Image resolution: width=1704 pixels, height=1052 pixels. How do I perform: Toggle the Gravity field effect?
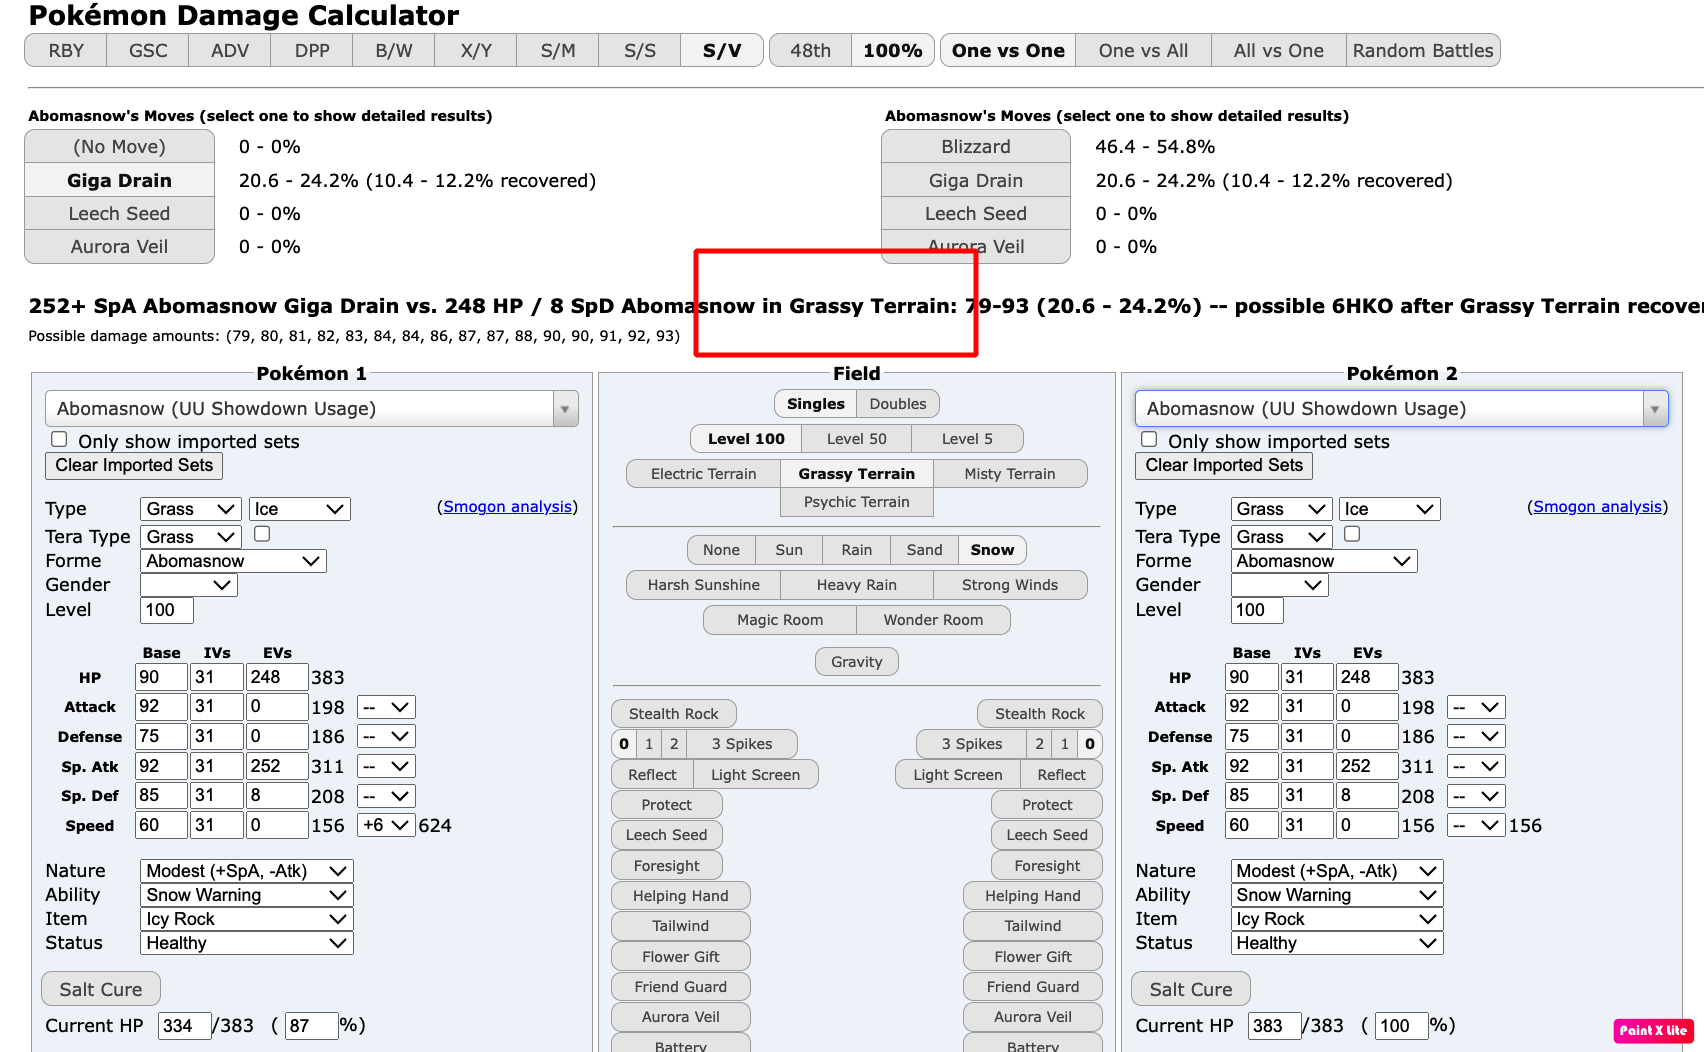tap(857, 661)
